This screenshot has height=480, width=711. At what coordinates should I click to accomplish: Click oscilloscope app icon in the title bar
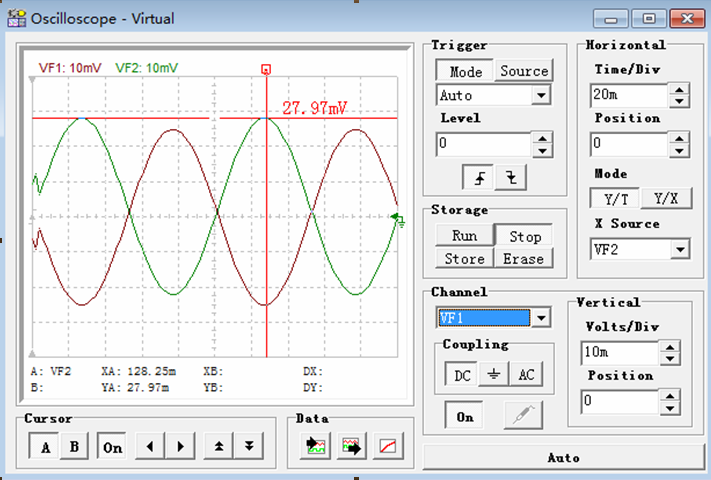pos(17,18)
